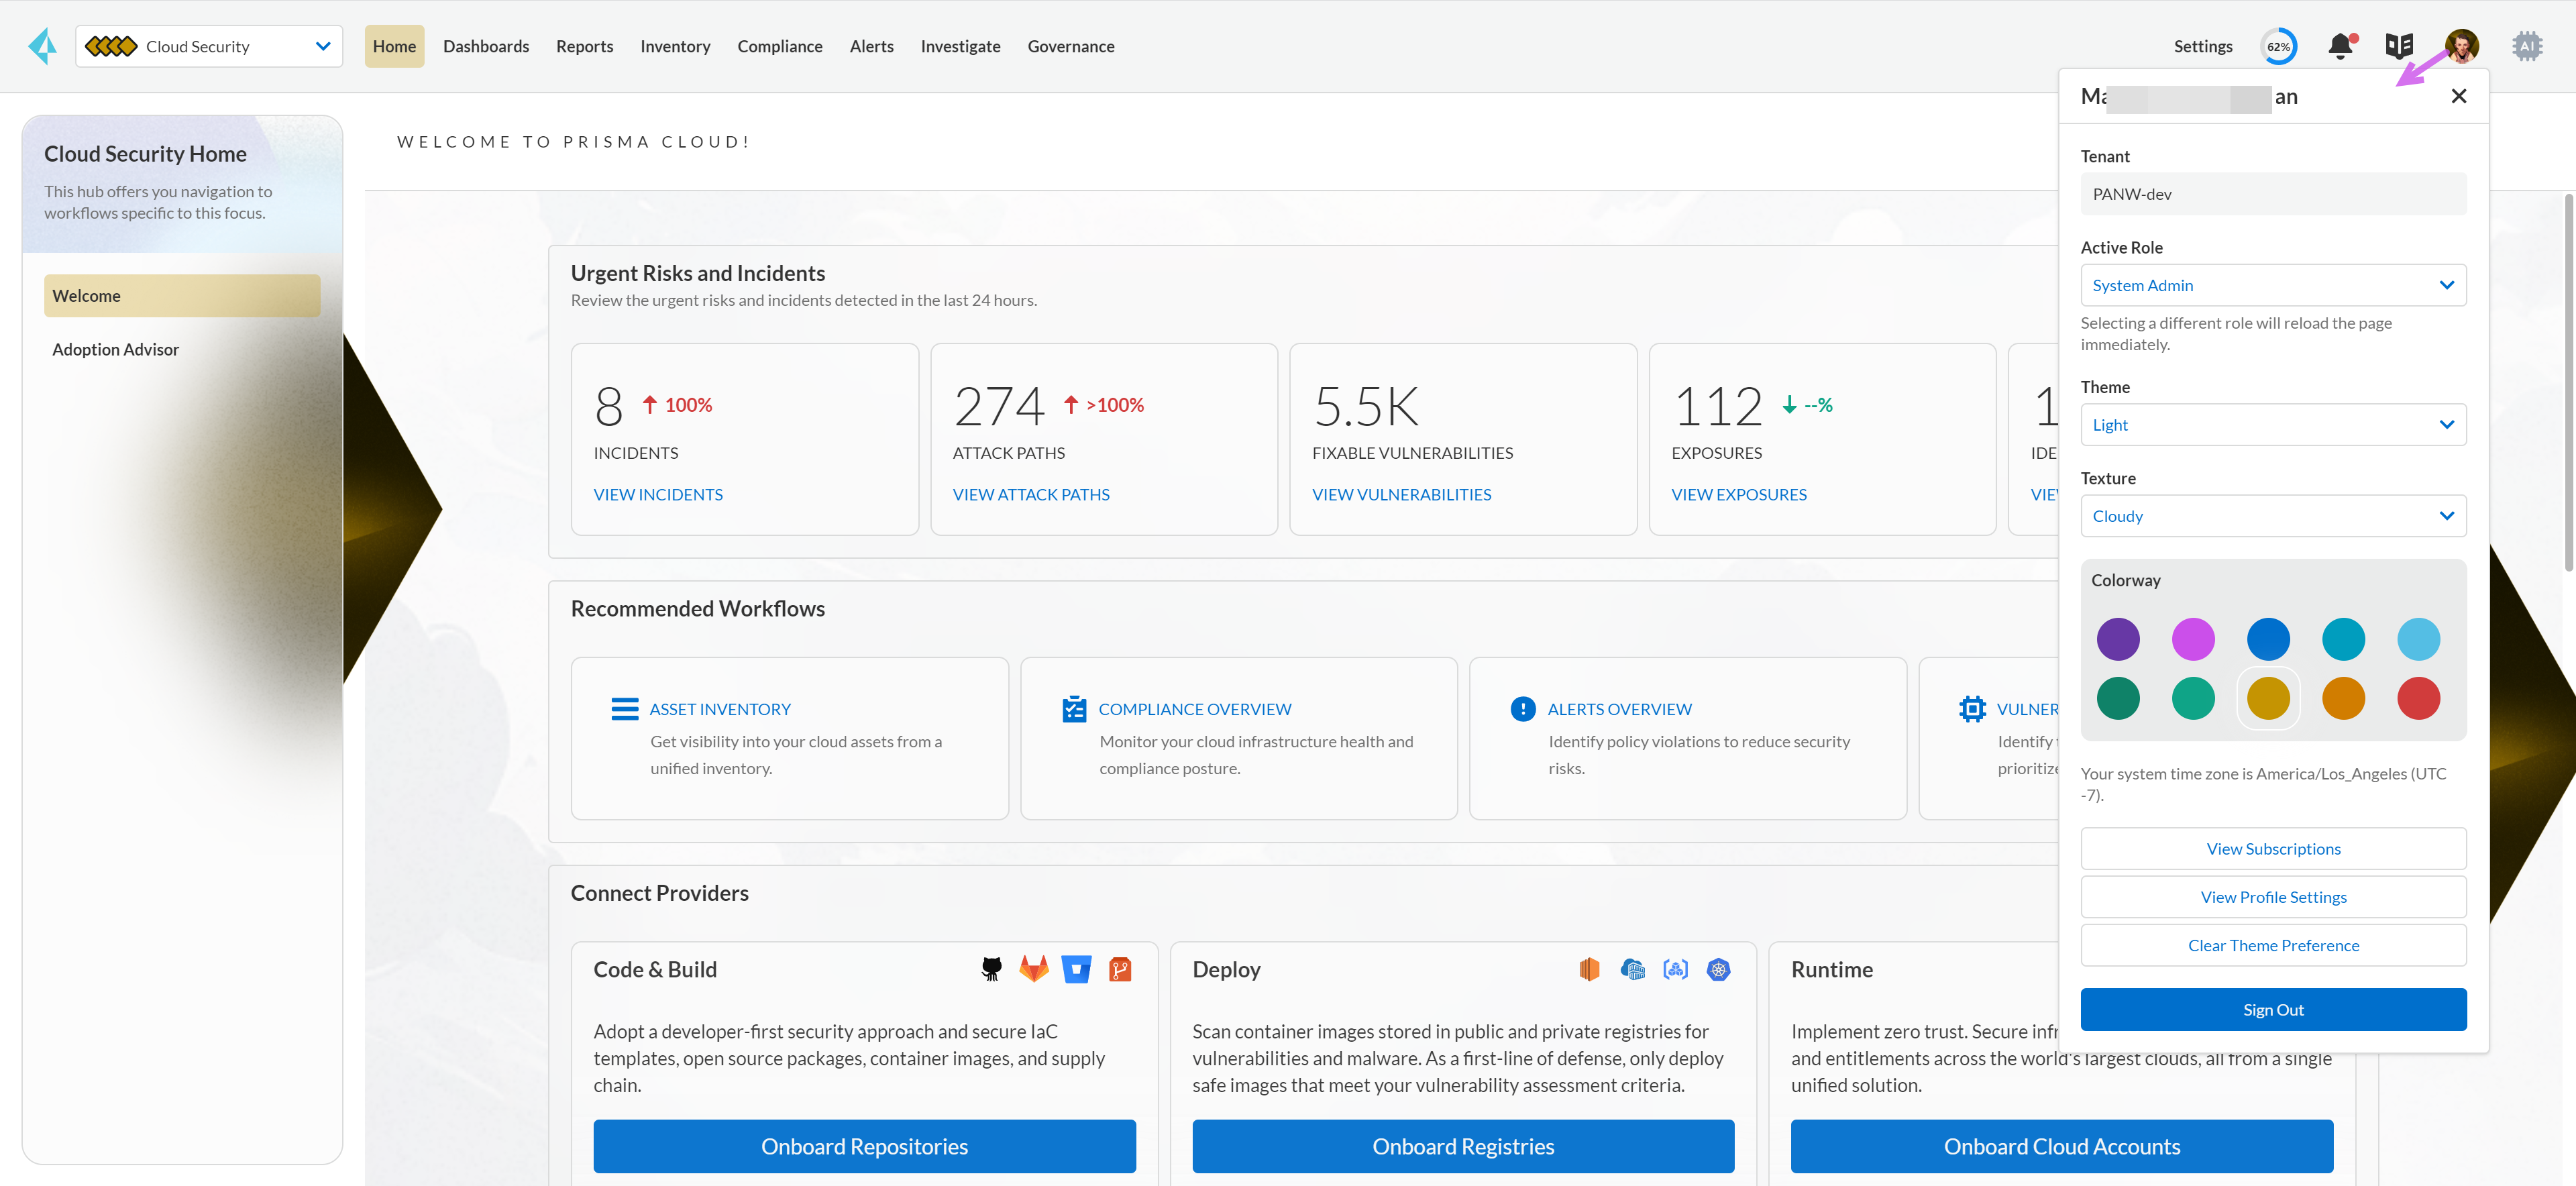Open the VIEW ATTACK PATHS link
This screenshot has width=2576, height=1186.
pos(1031,494)
